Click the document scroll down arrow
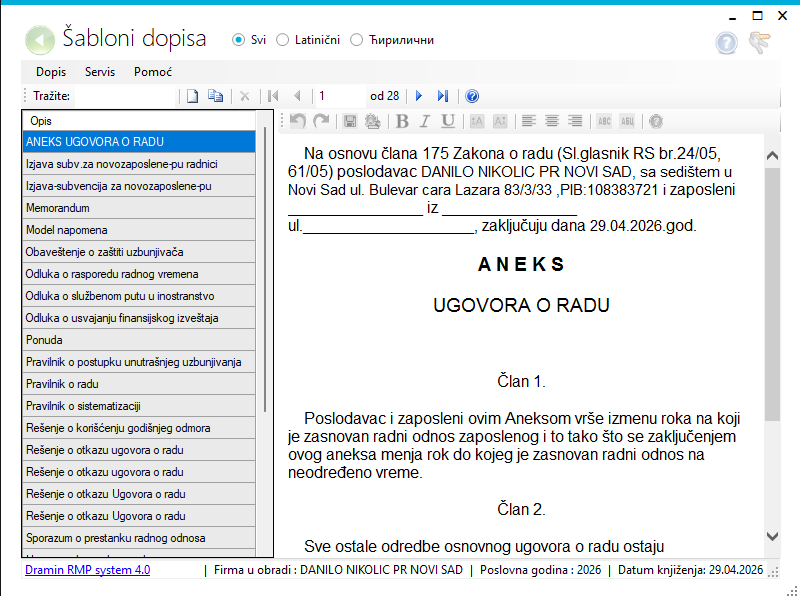The image size is (800, 596). pyautogui.click(x=772, y=536)
